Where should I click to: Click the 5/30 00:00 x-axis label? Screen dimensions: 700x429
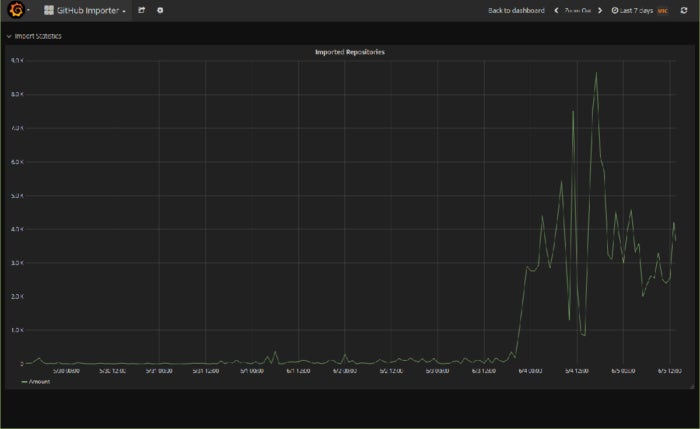66,371
